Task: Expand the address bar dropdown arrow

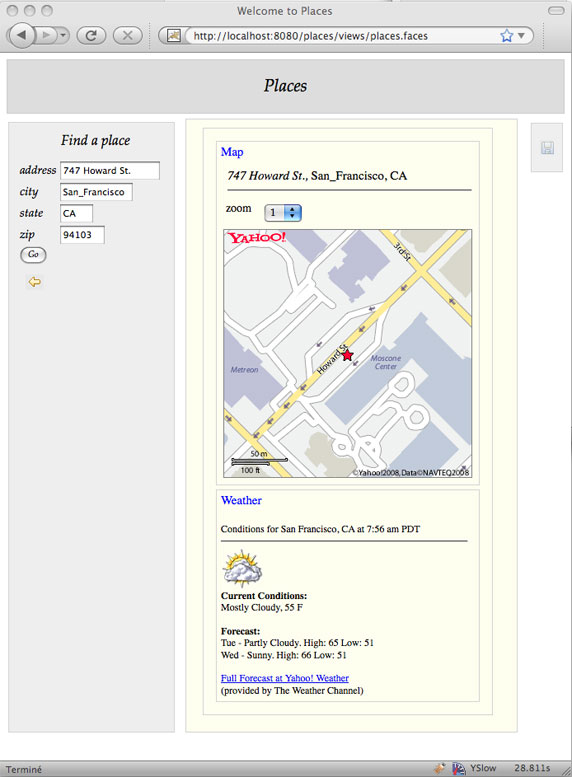Action: [x=521, y=36]
